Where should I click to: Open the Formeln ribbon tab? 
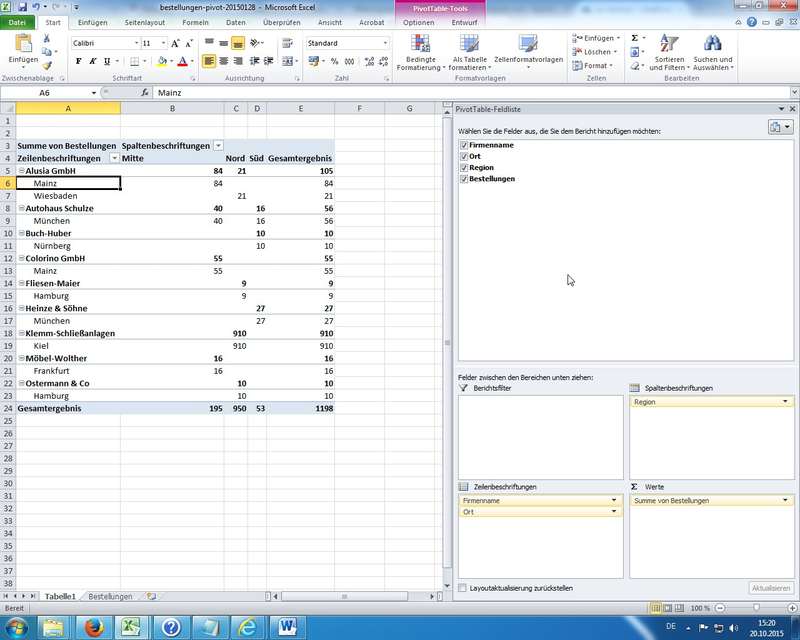pos(195,22)
